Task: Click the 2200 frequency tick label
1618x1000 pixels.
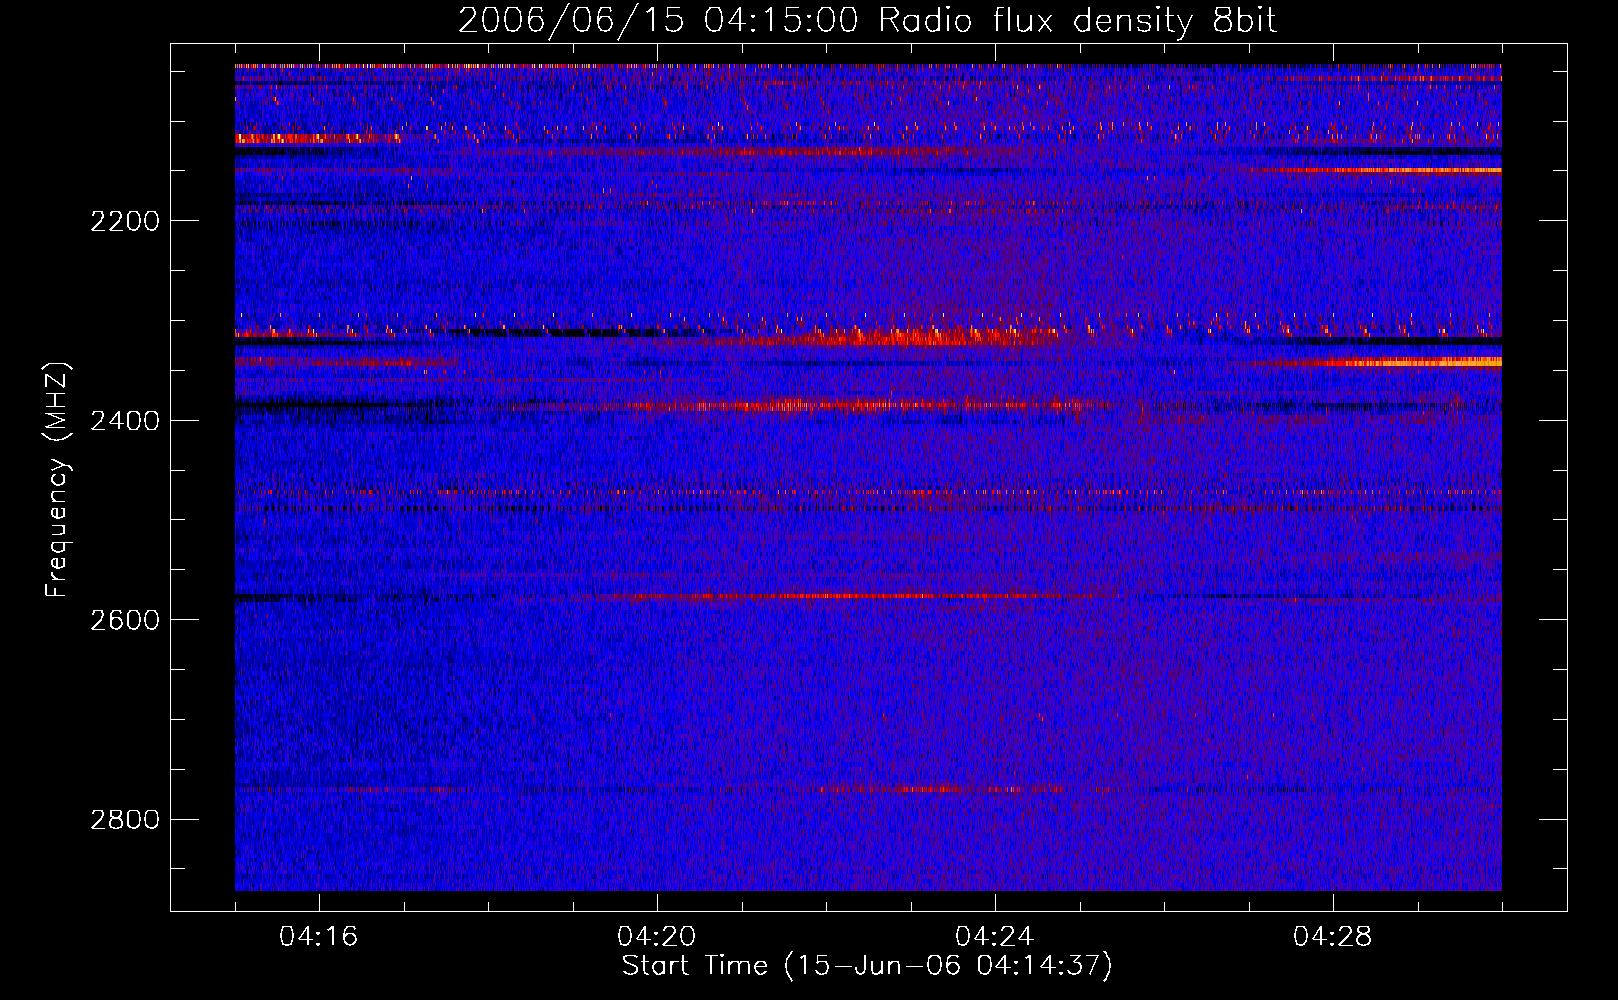Action: tap(125, 221)
